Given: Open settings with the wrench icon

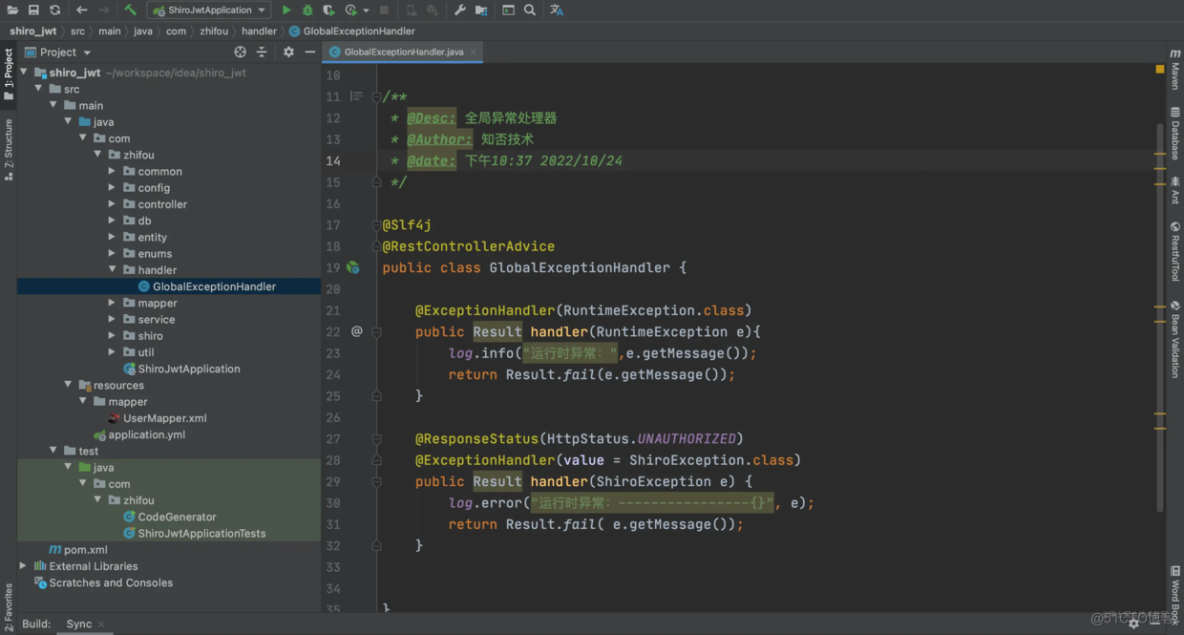Looking at the screenshot, I should pyautogui.click(x=460, y=9).
